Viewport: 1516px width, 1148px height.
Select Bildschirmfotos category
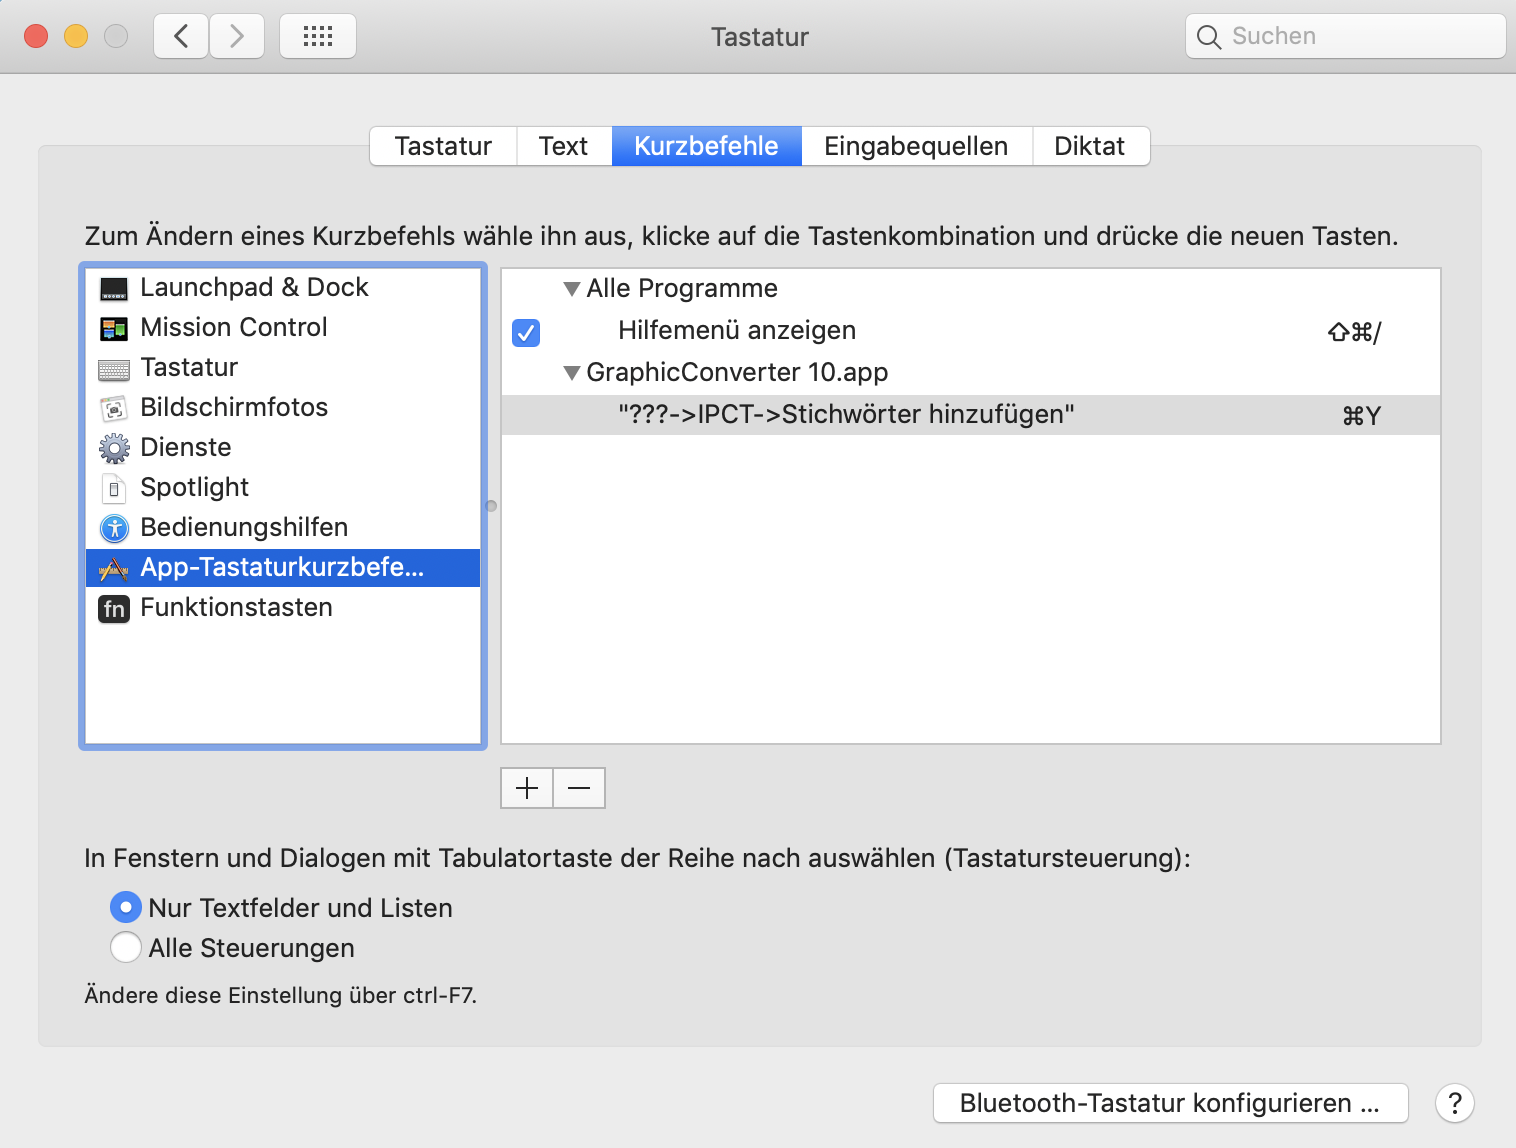tap(283, 408)
